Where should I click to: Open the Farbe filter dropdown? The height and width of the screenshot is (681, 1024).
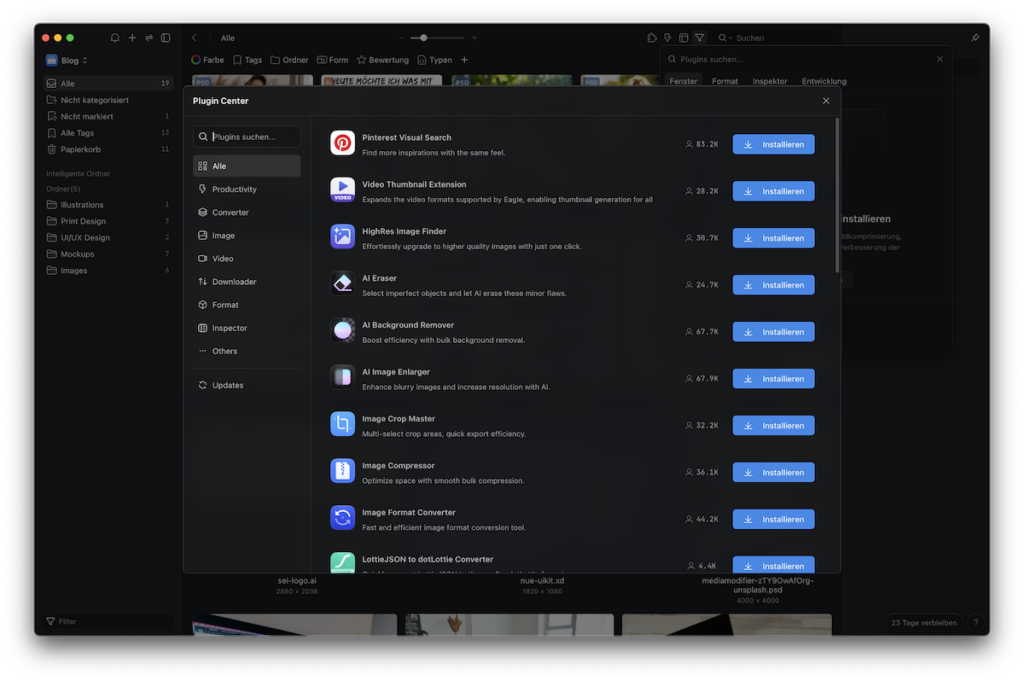(x=208, y=60)
